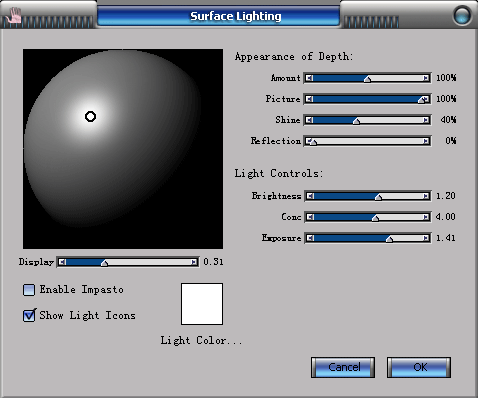Click the Amount slider's left arrow
478x398 pixels.
coord(310,78)
